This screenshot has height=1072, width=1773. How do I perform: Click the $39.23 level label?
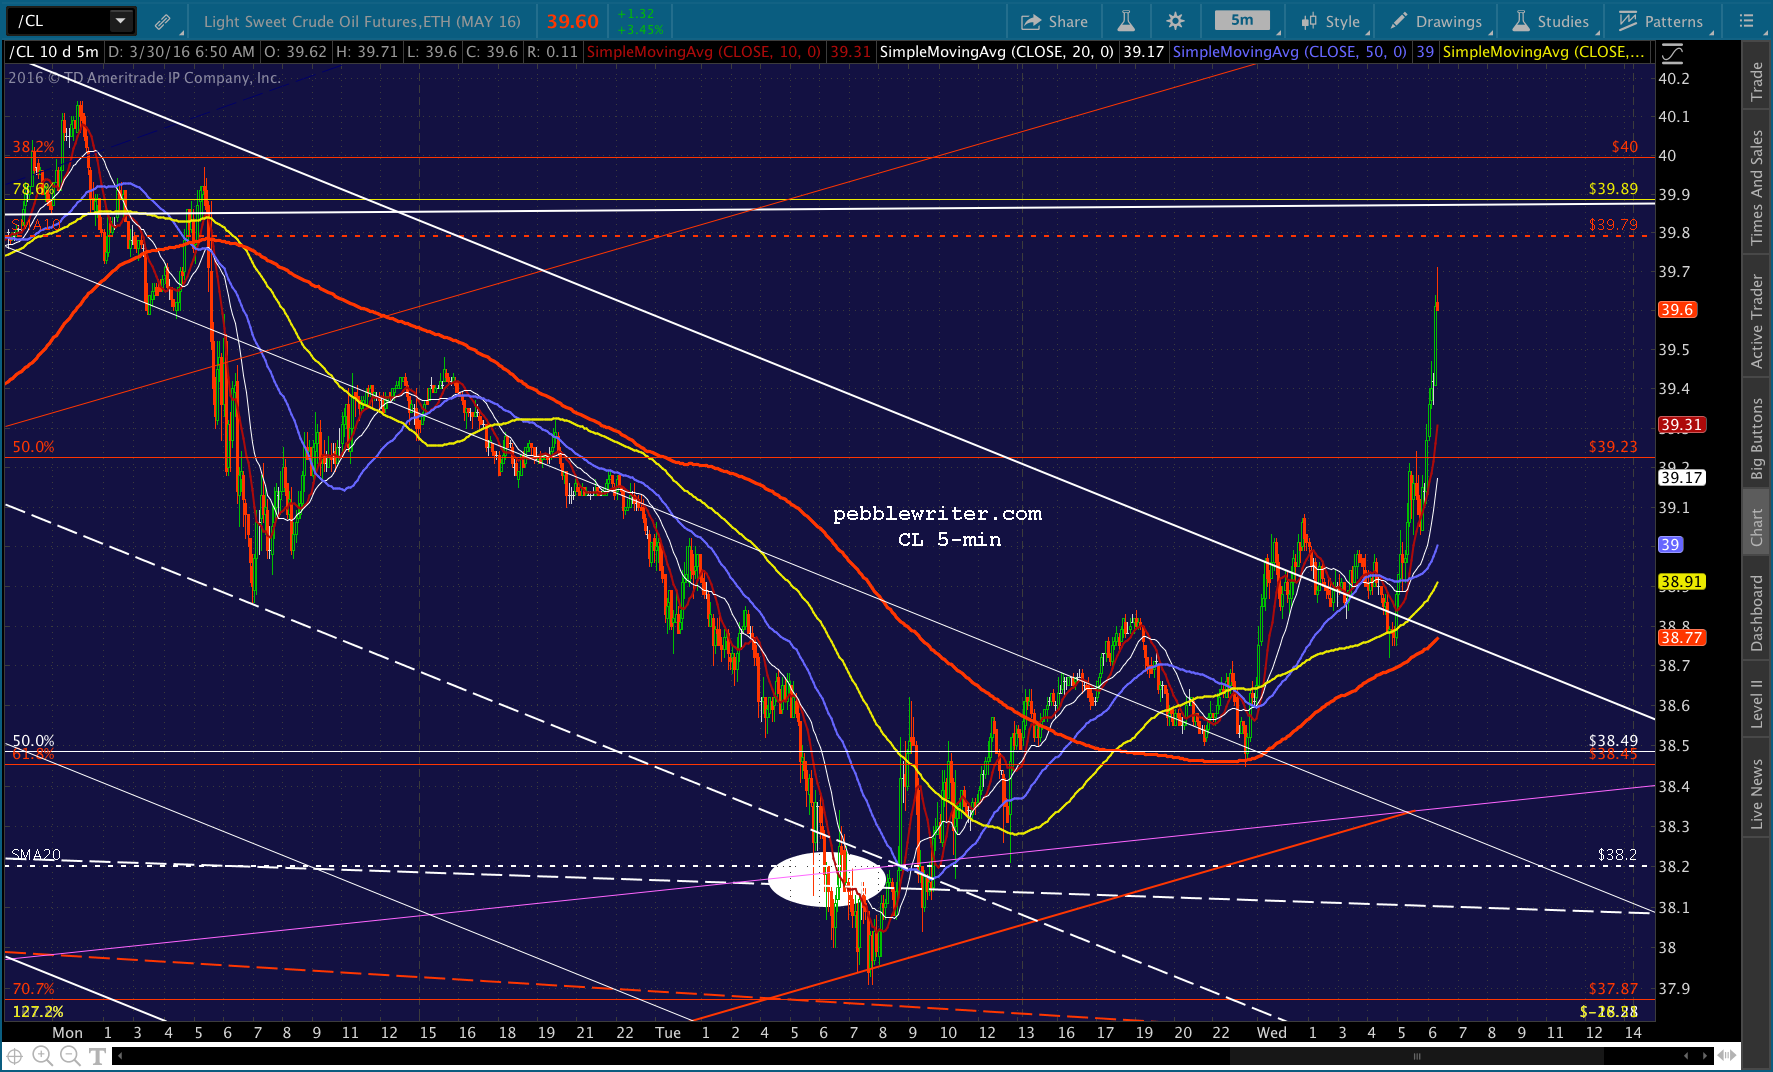point(1613,447)
